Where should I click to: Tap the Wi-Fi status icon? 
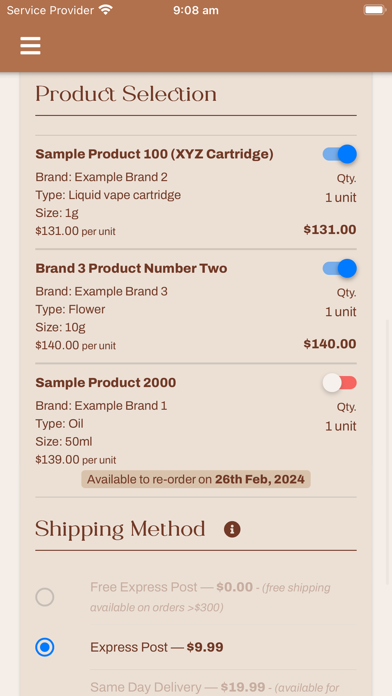(106, 10)
